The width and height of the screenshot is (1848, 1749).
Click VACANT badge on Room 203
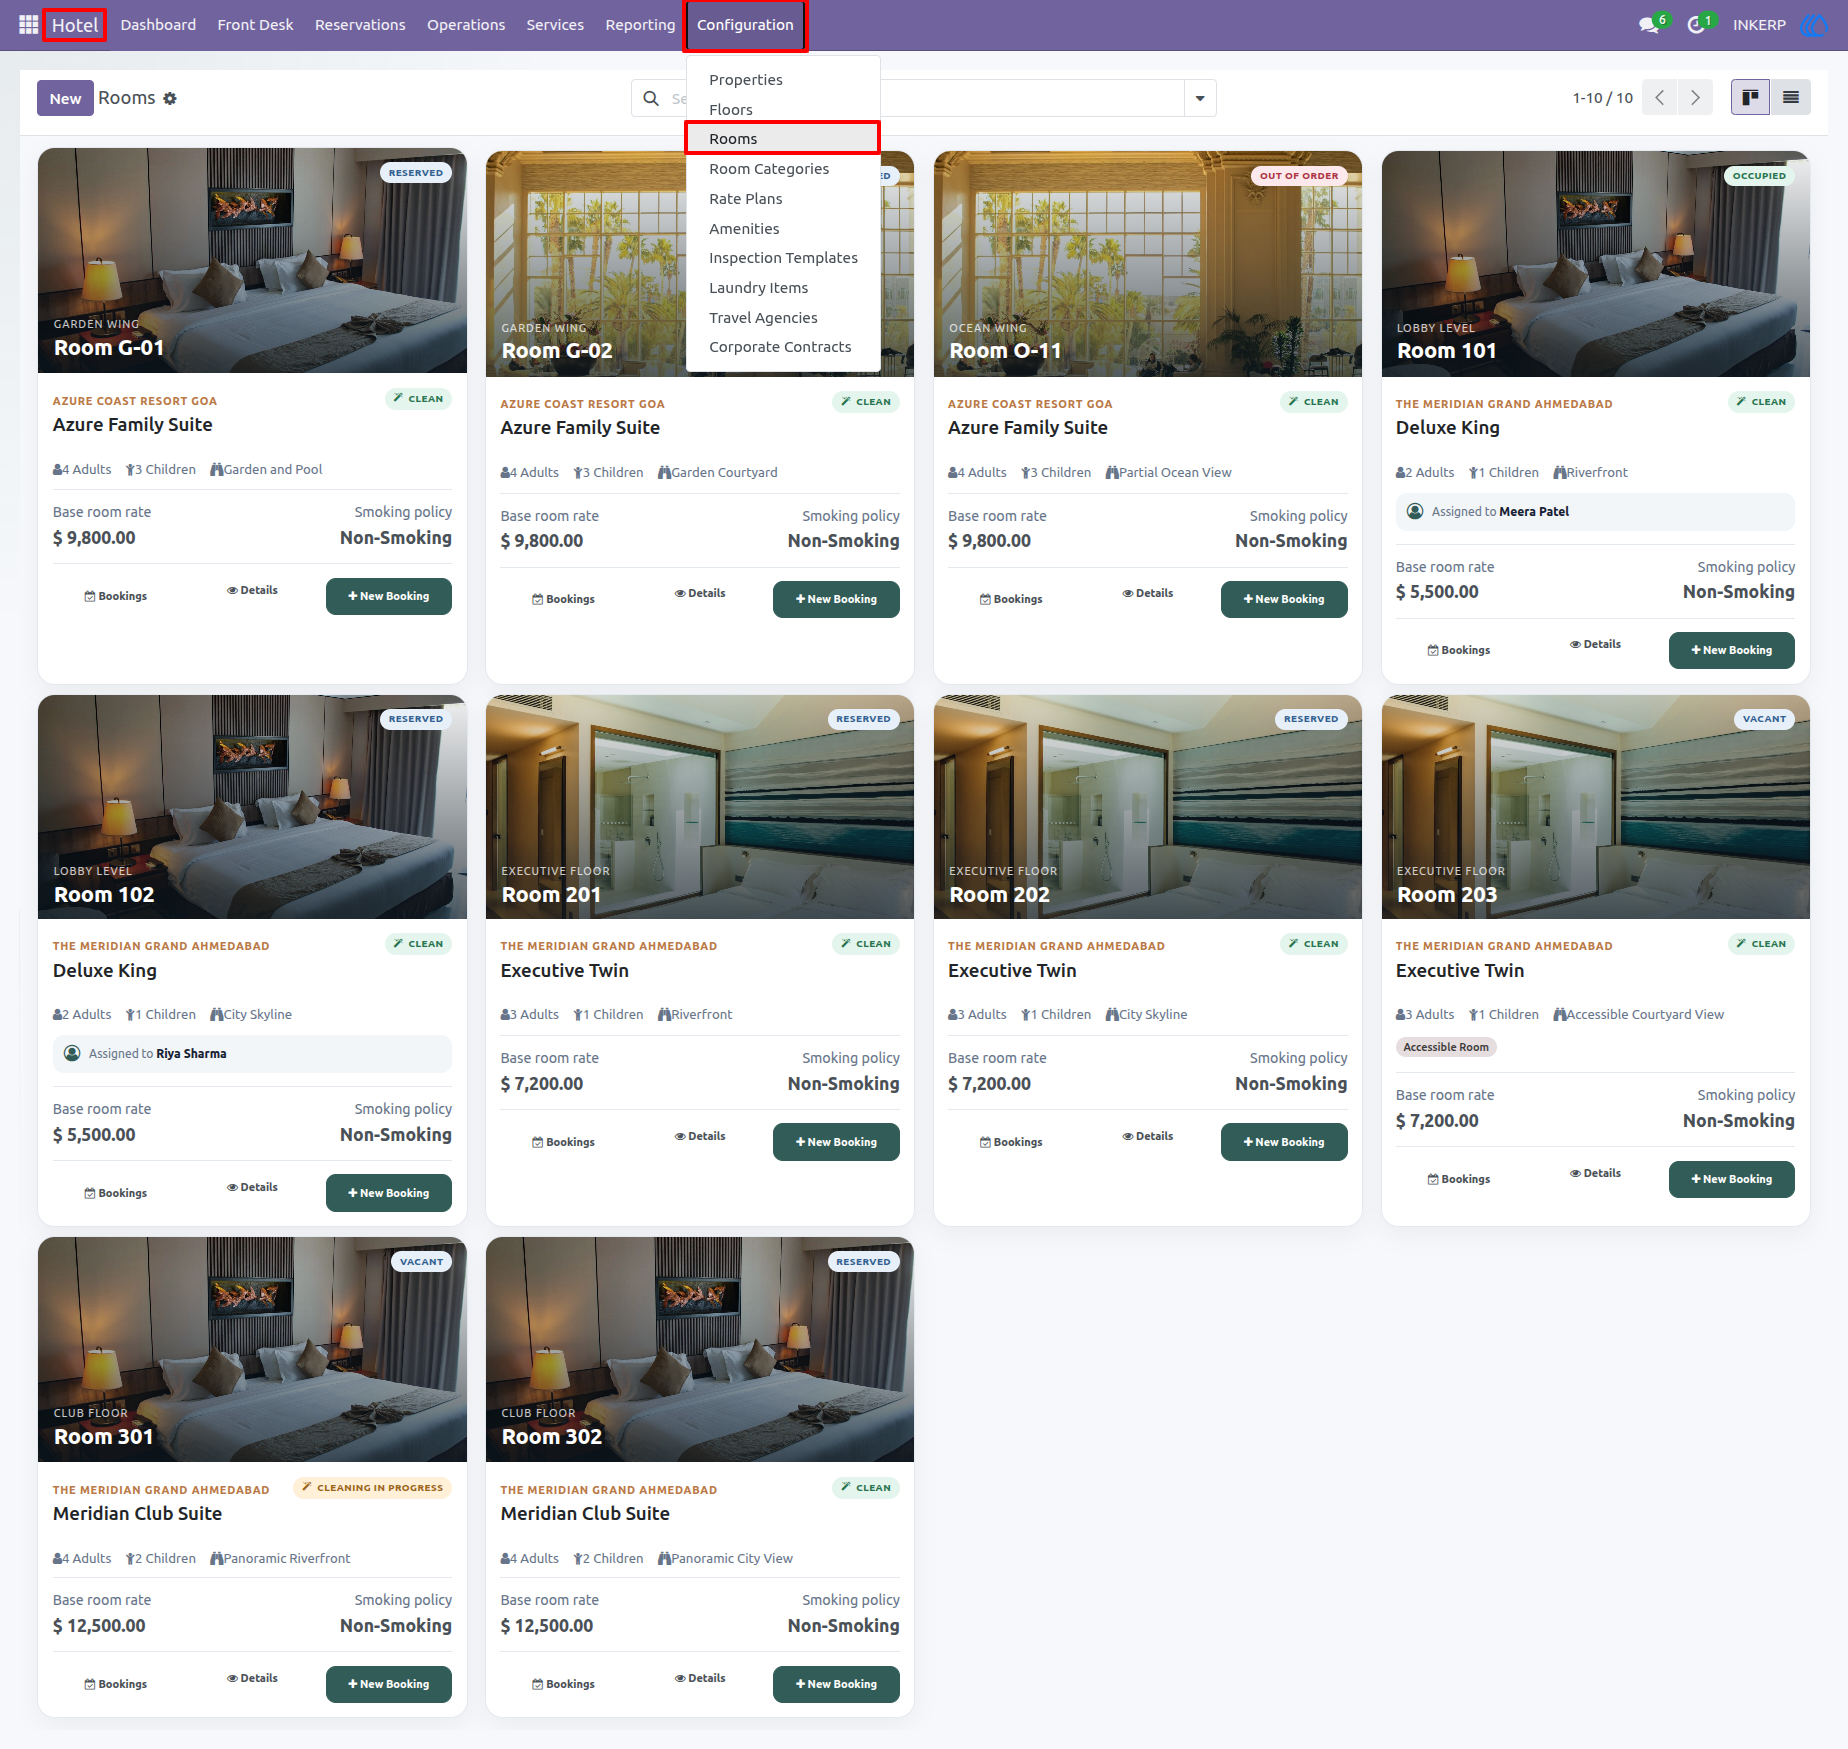1764,719
